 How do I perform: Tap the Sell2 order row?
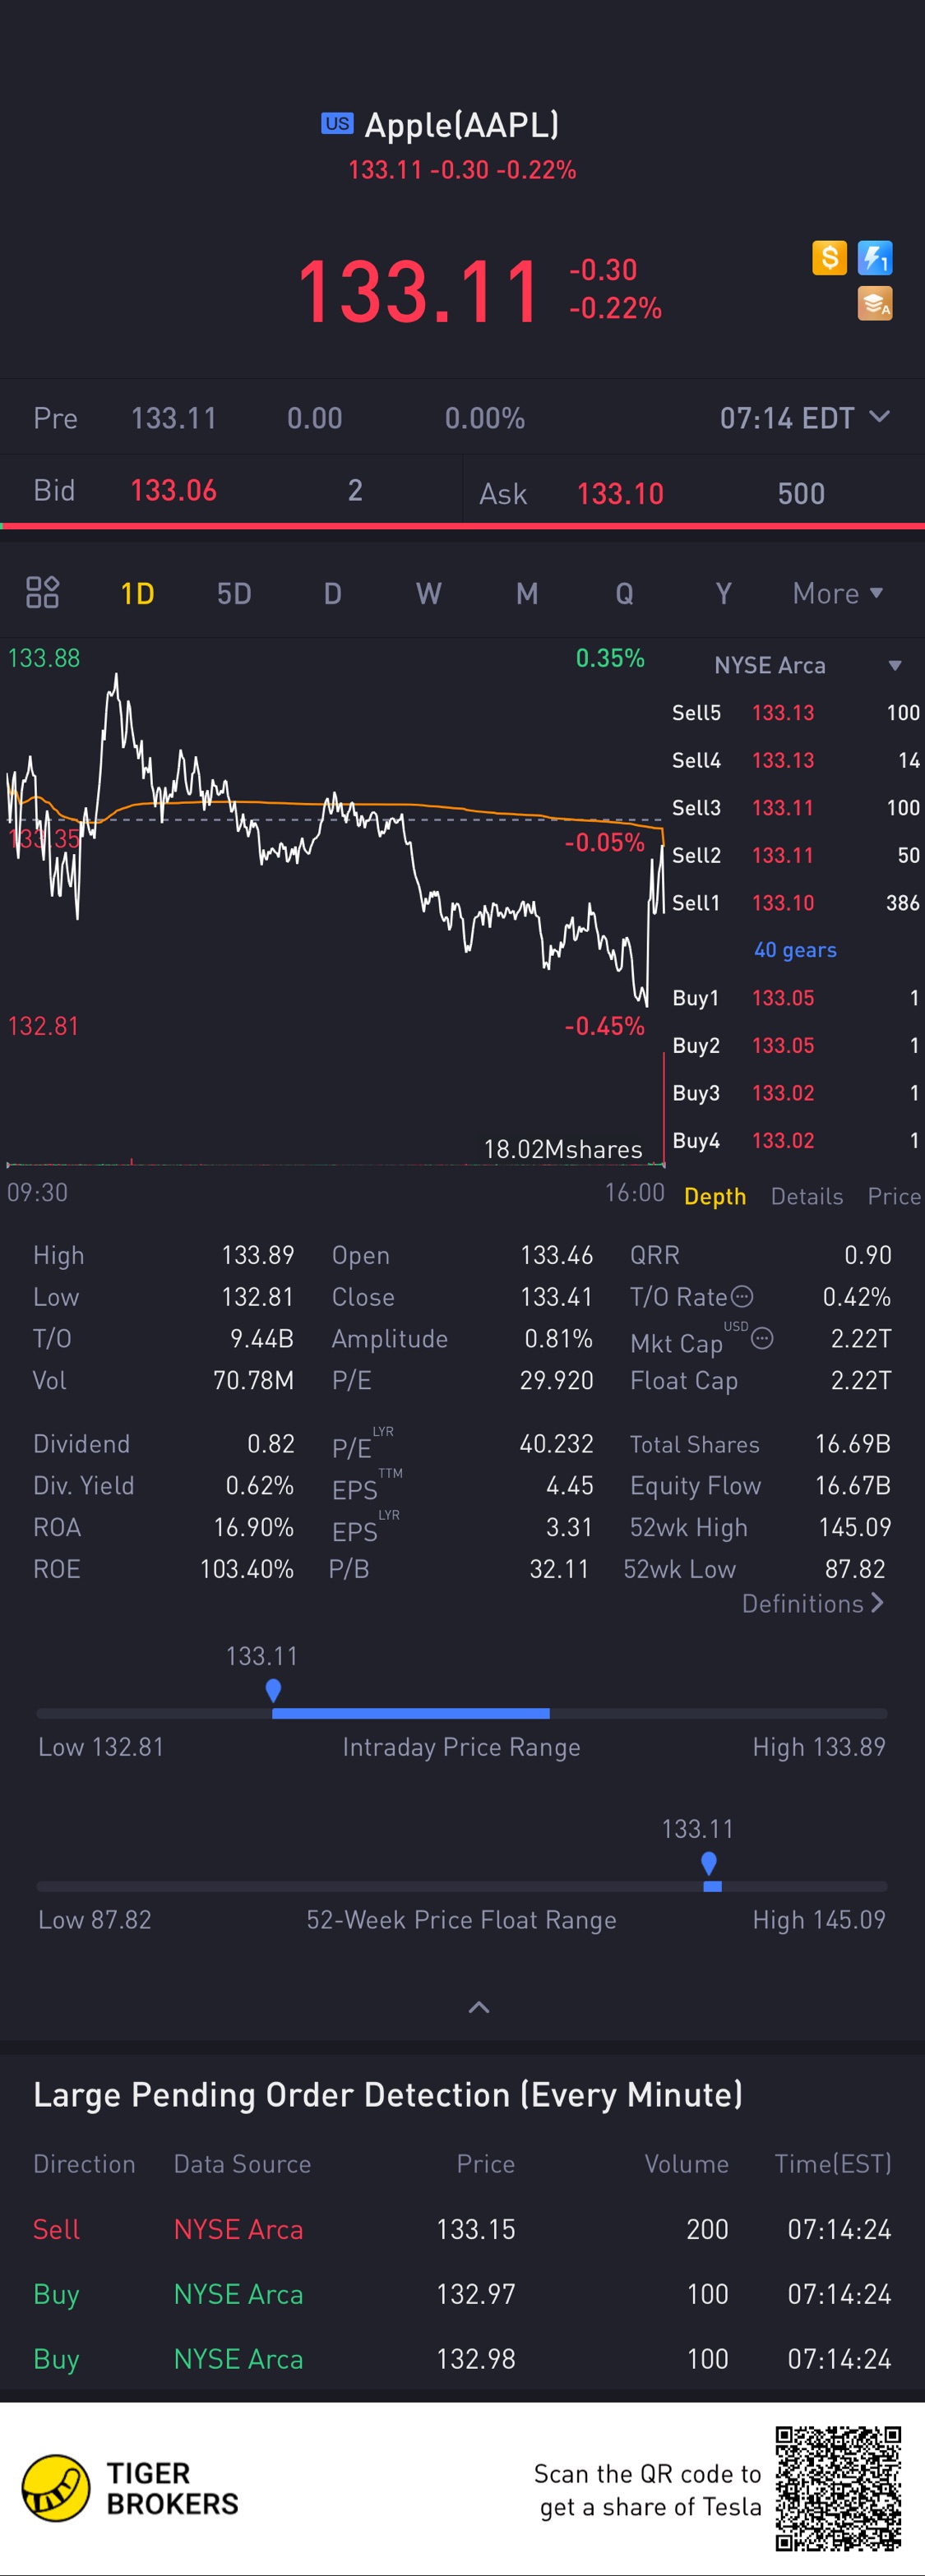(x=795, y=855)
